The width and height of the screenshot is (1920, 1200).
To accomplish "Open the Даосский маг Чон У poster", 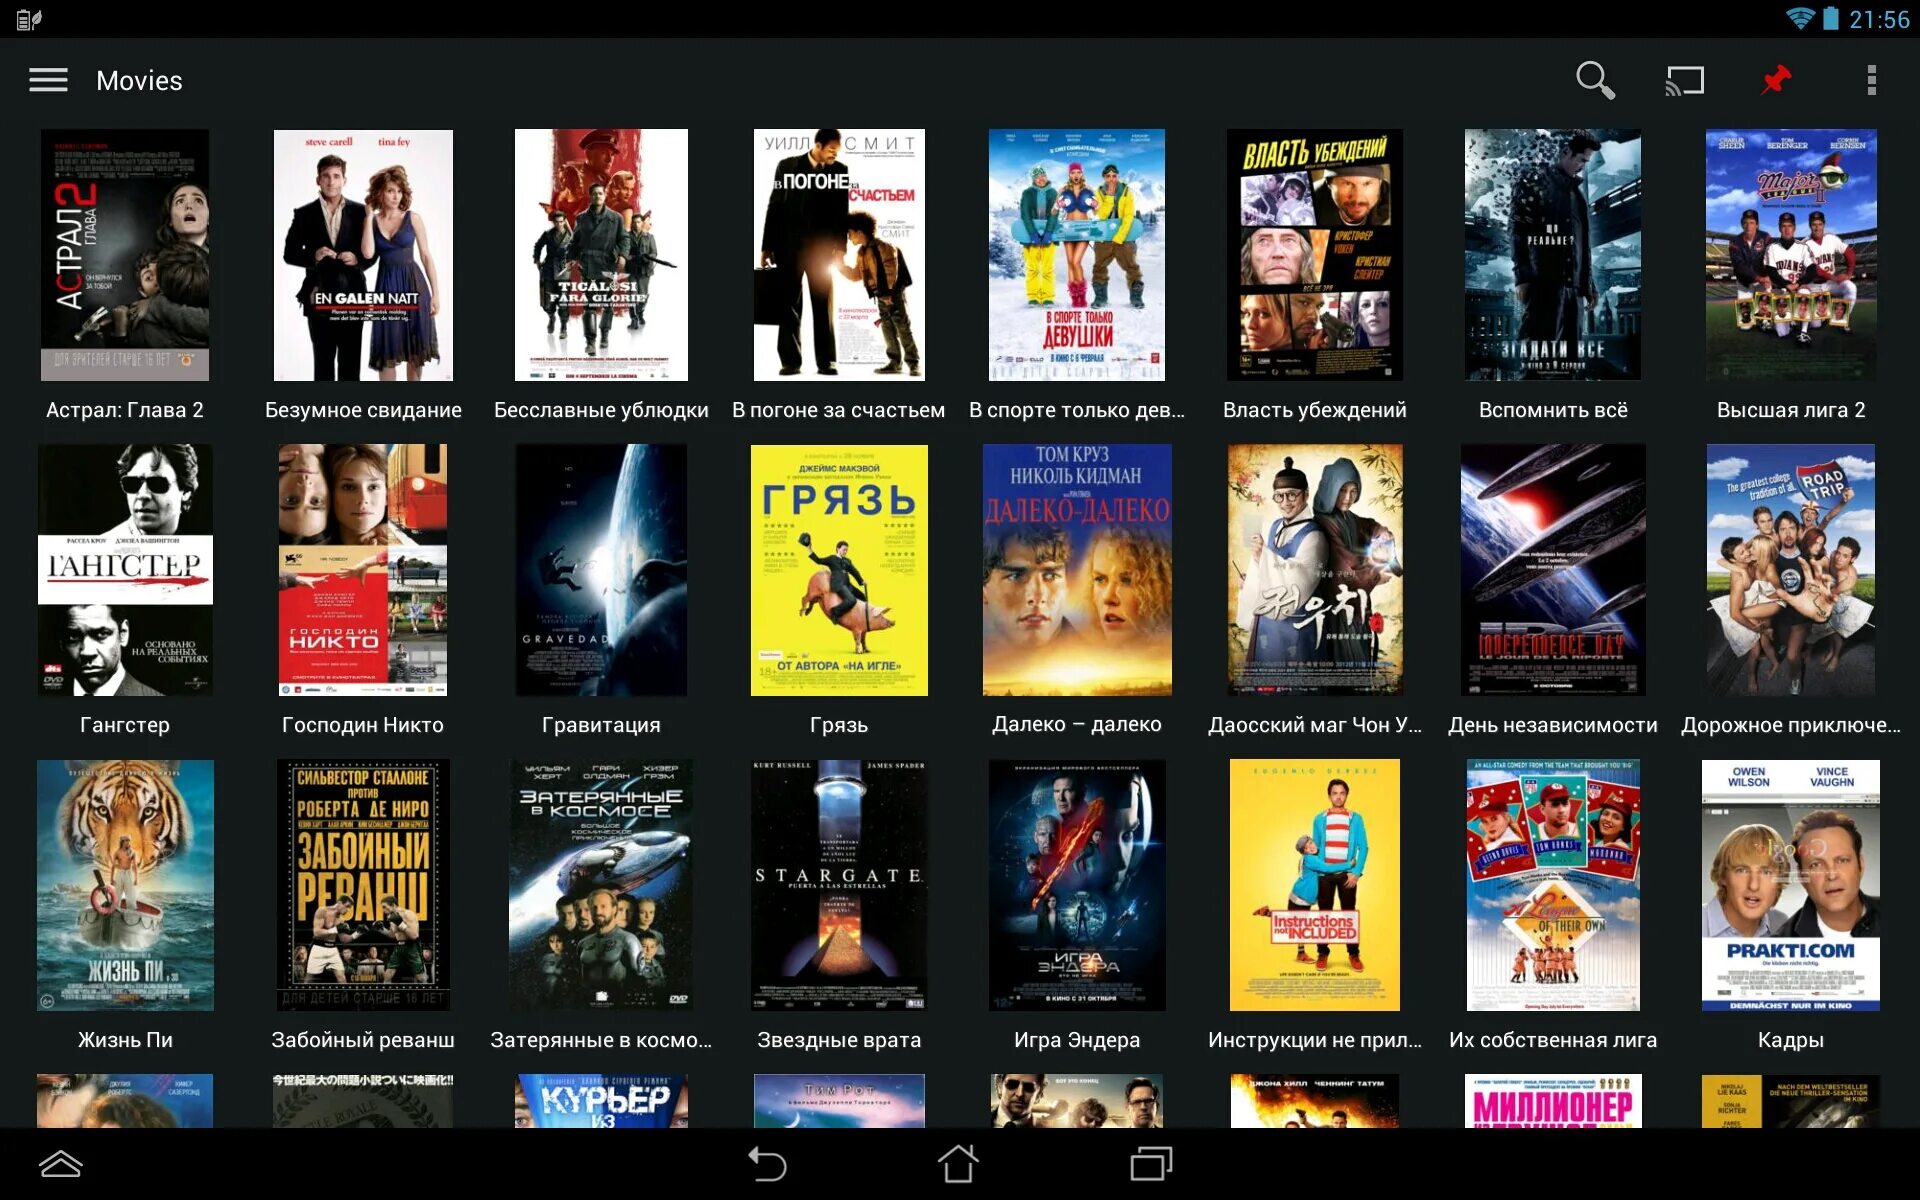I will click(1315, 570).
